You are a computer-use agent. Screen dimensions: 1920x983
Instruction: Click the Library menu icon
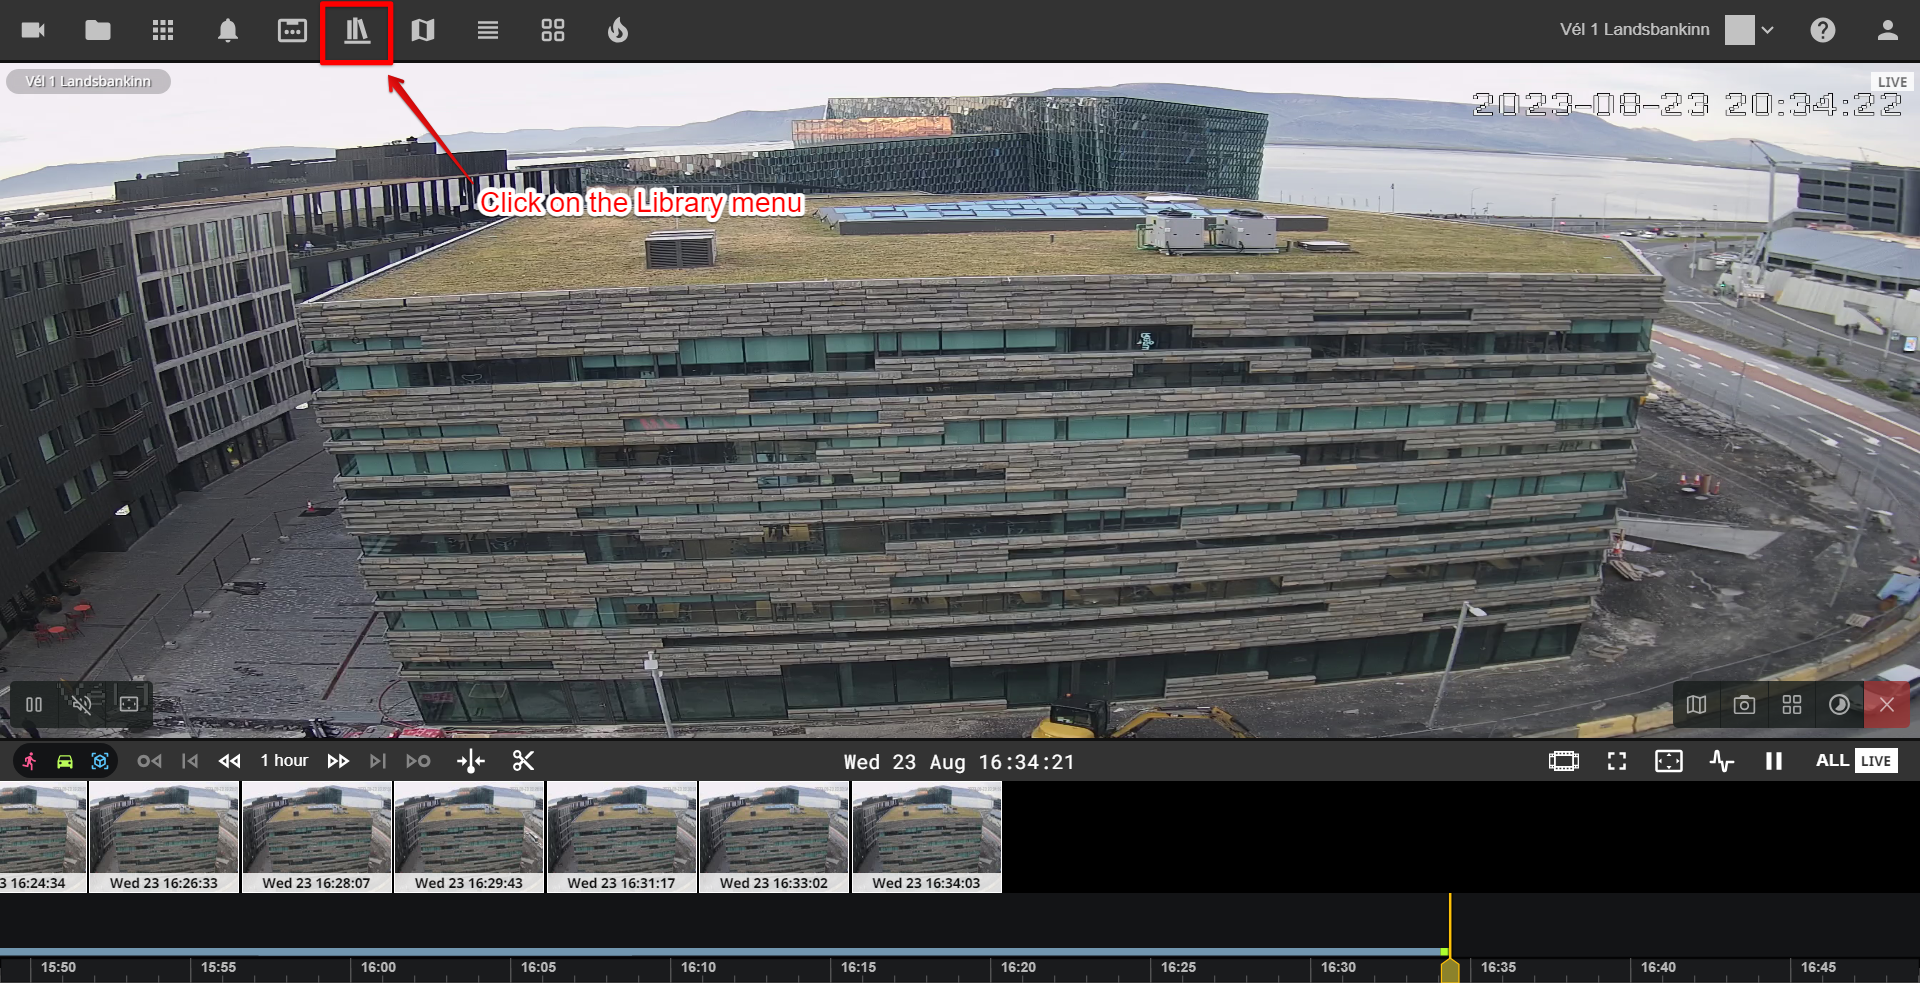357,31
